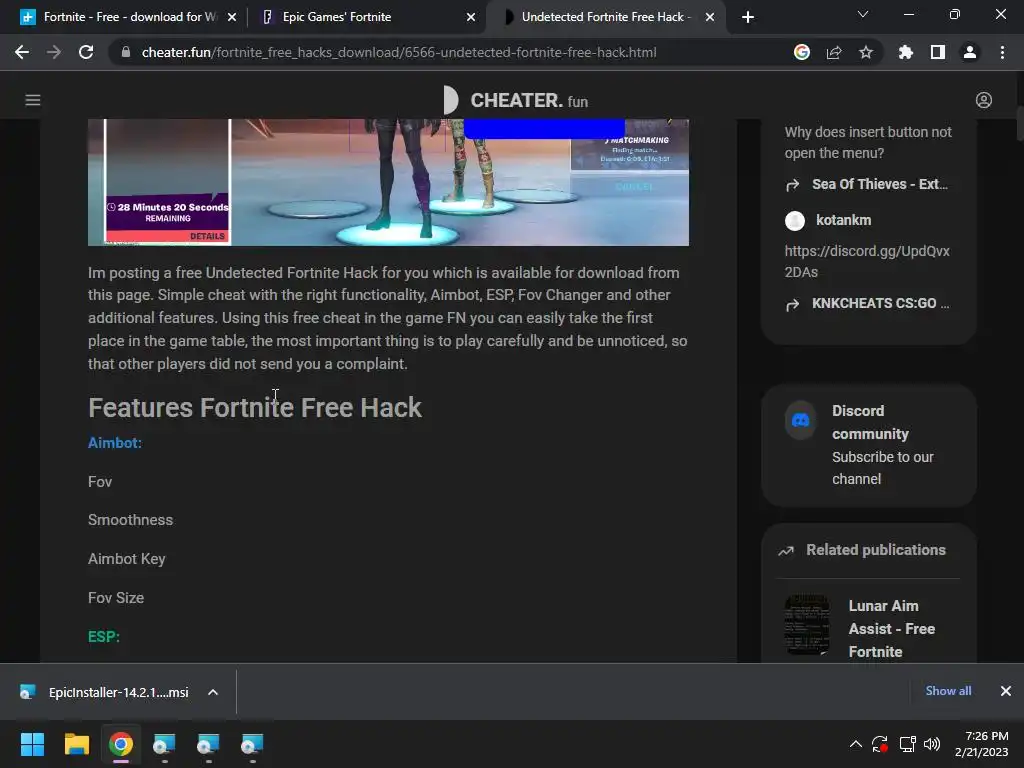
Task: Show hidden system tray icons
Action: pos(855,744)
